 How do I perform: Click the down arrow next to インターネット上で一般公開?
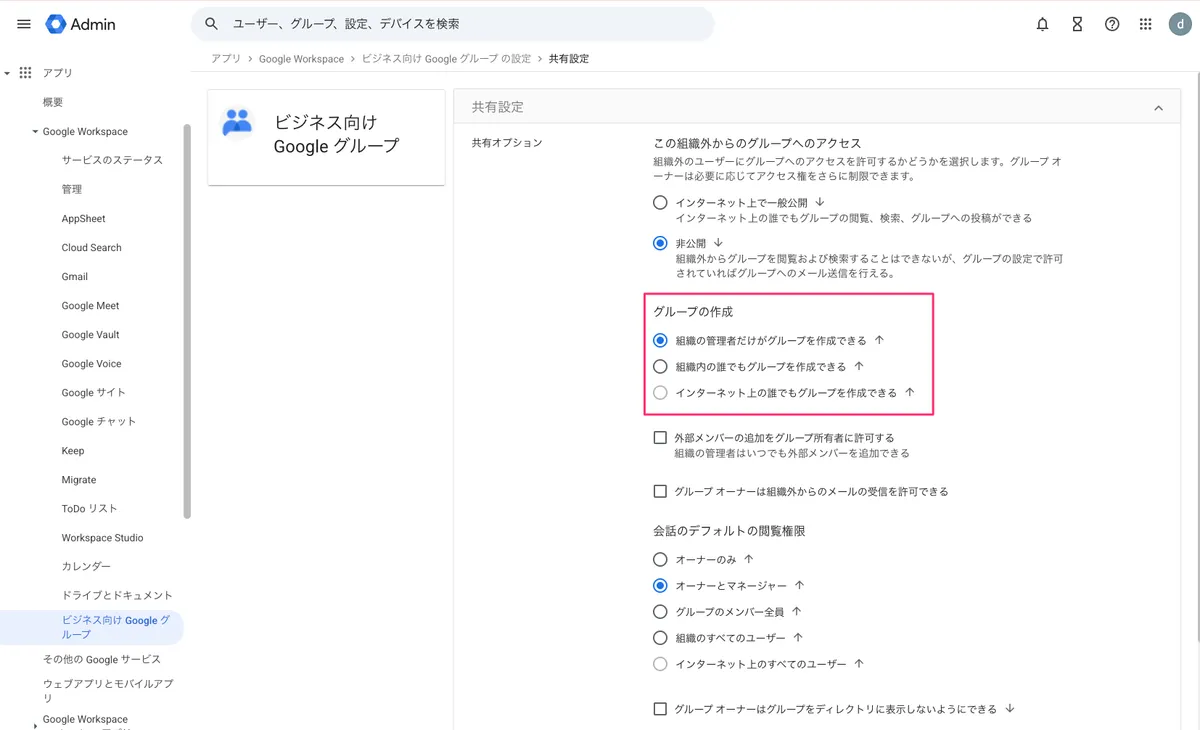[820, 202]
